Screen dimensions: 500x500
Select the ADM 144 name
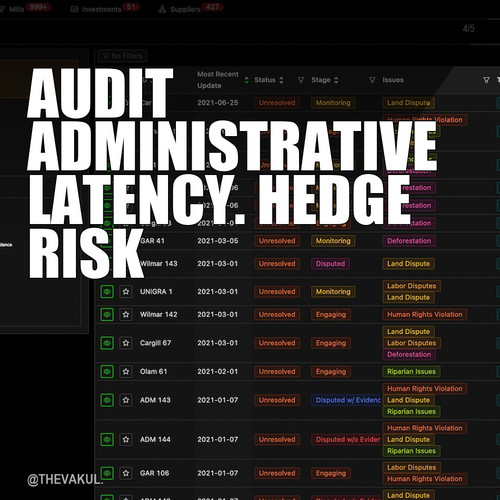click(x=155, y=439)
